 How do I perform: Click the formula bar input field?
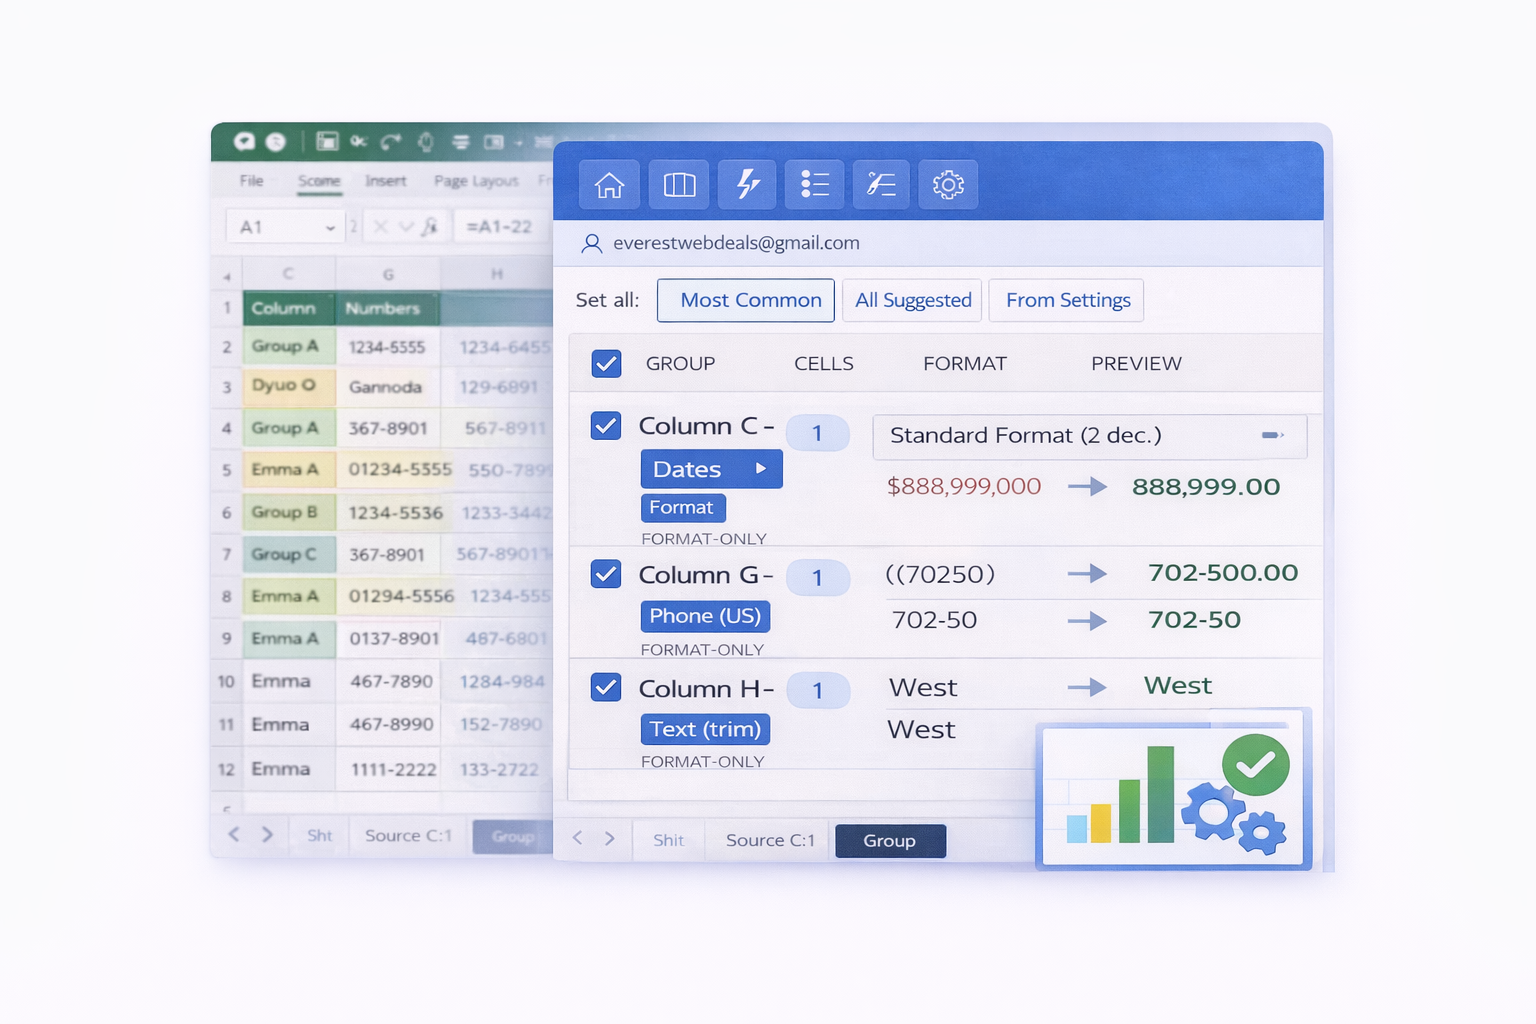500,227
